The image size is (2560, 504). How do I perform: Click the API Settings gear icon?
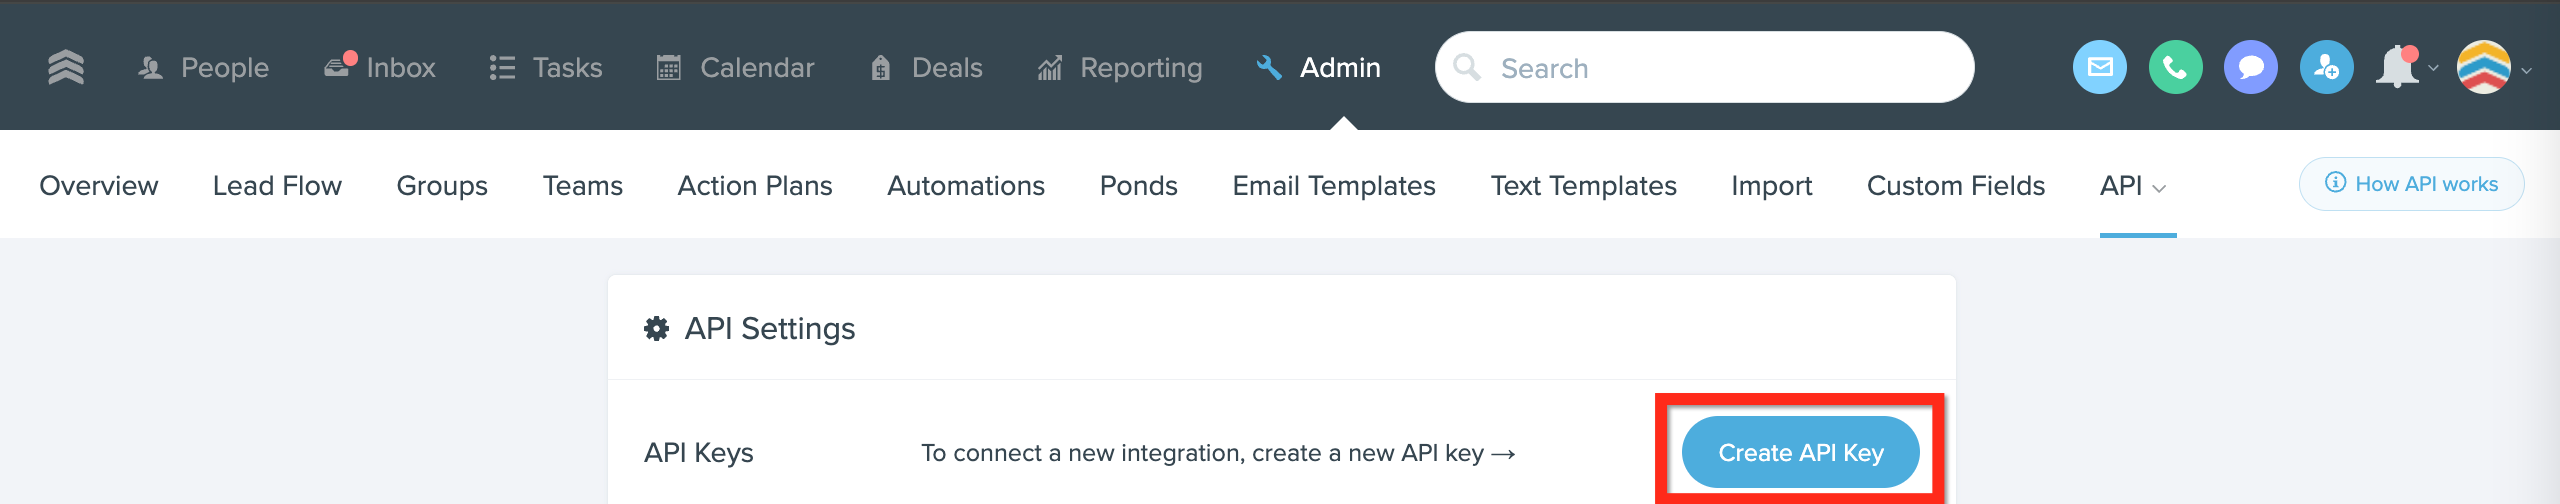pos(656,328)
